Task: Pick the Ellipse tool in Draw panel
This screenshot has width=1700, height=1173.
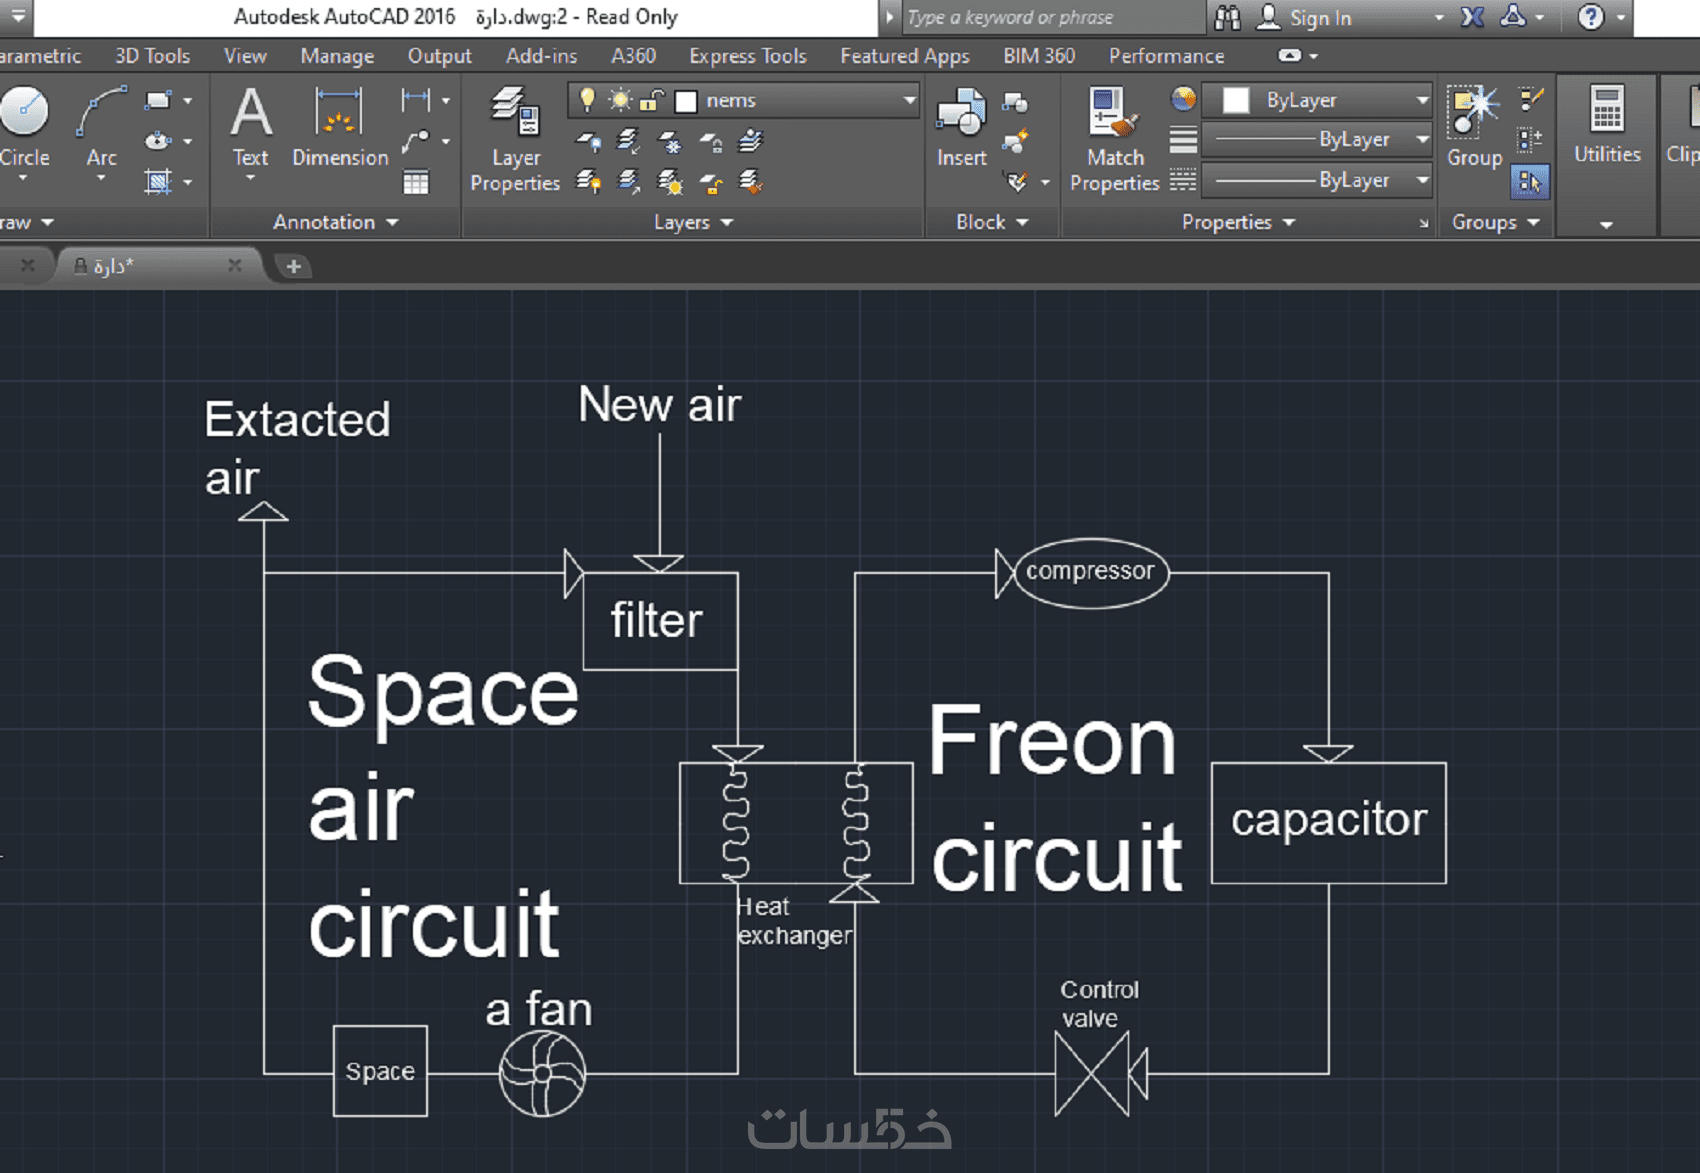Action: tap(158, 141)
